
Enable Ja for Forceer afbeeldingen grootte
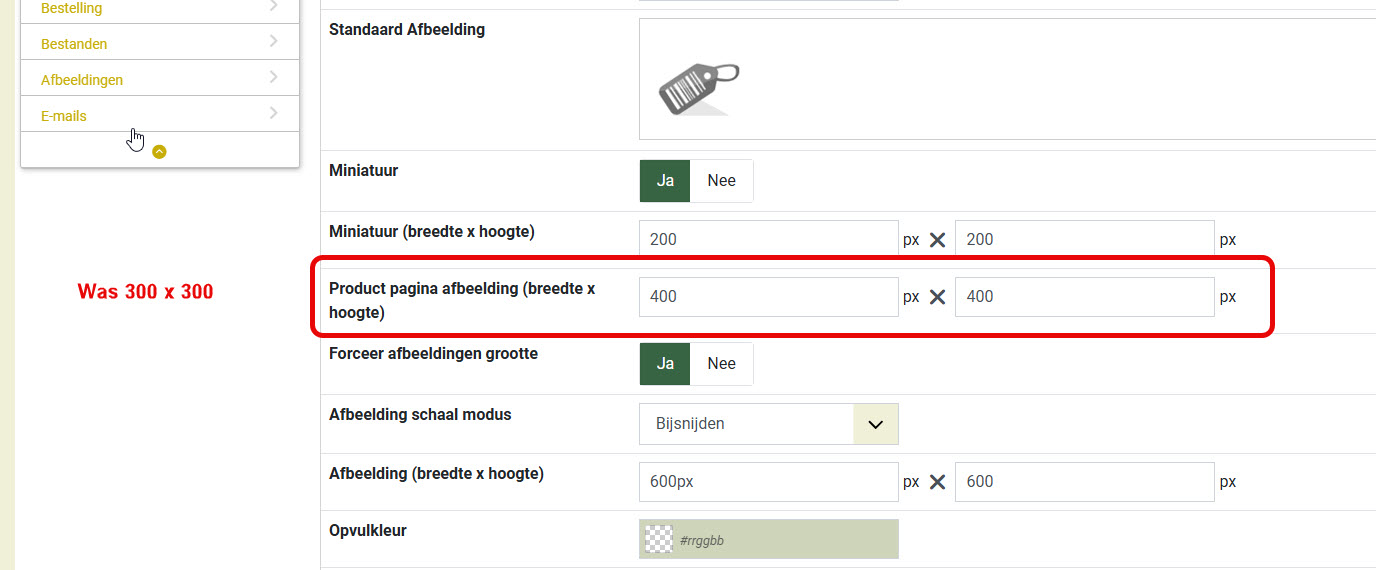click(665, 364)
